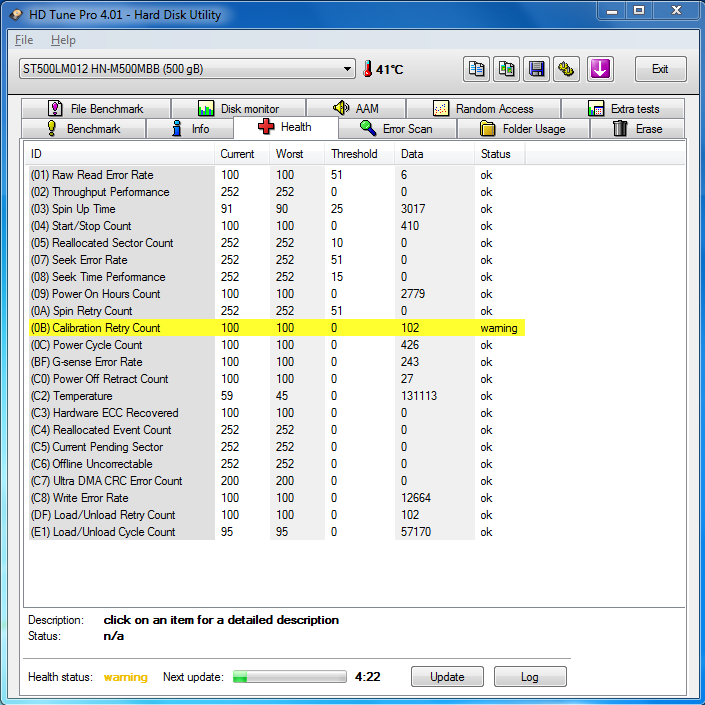The image size is (705, 705).
Task: Select the Start/Stop Count row
Action: (x=277, y=226)
